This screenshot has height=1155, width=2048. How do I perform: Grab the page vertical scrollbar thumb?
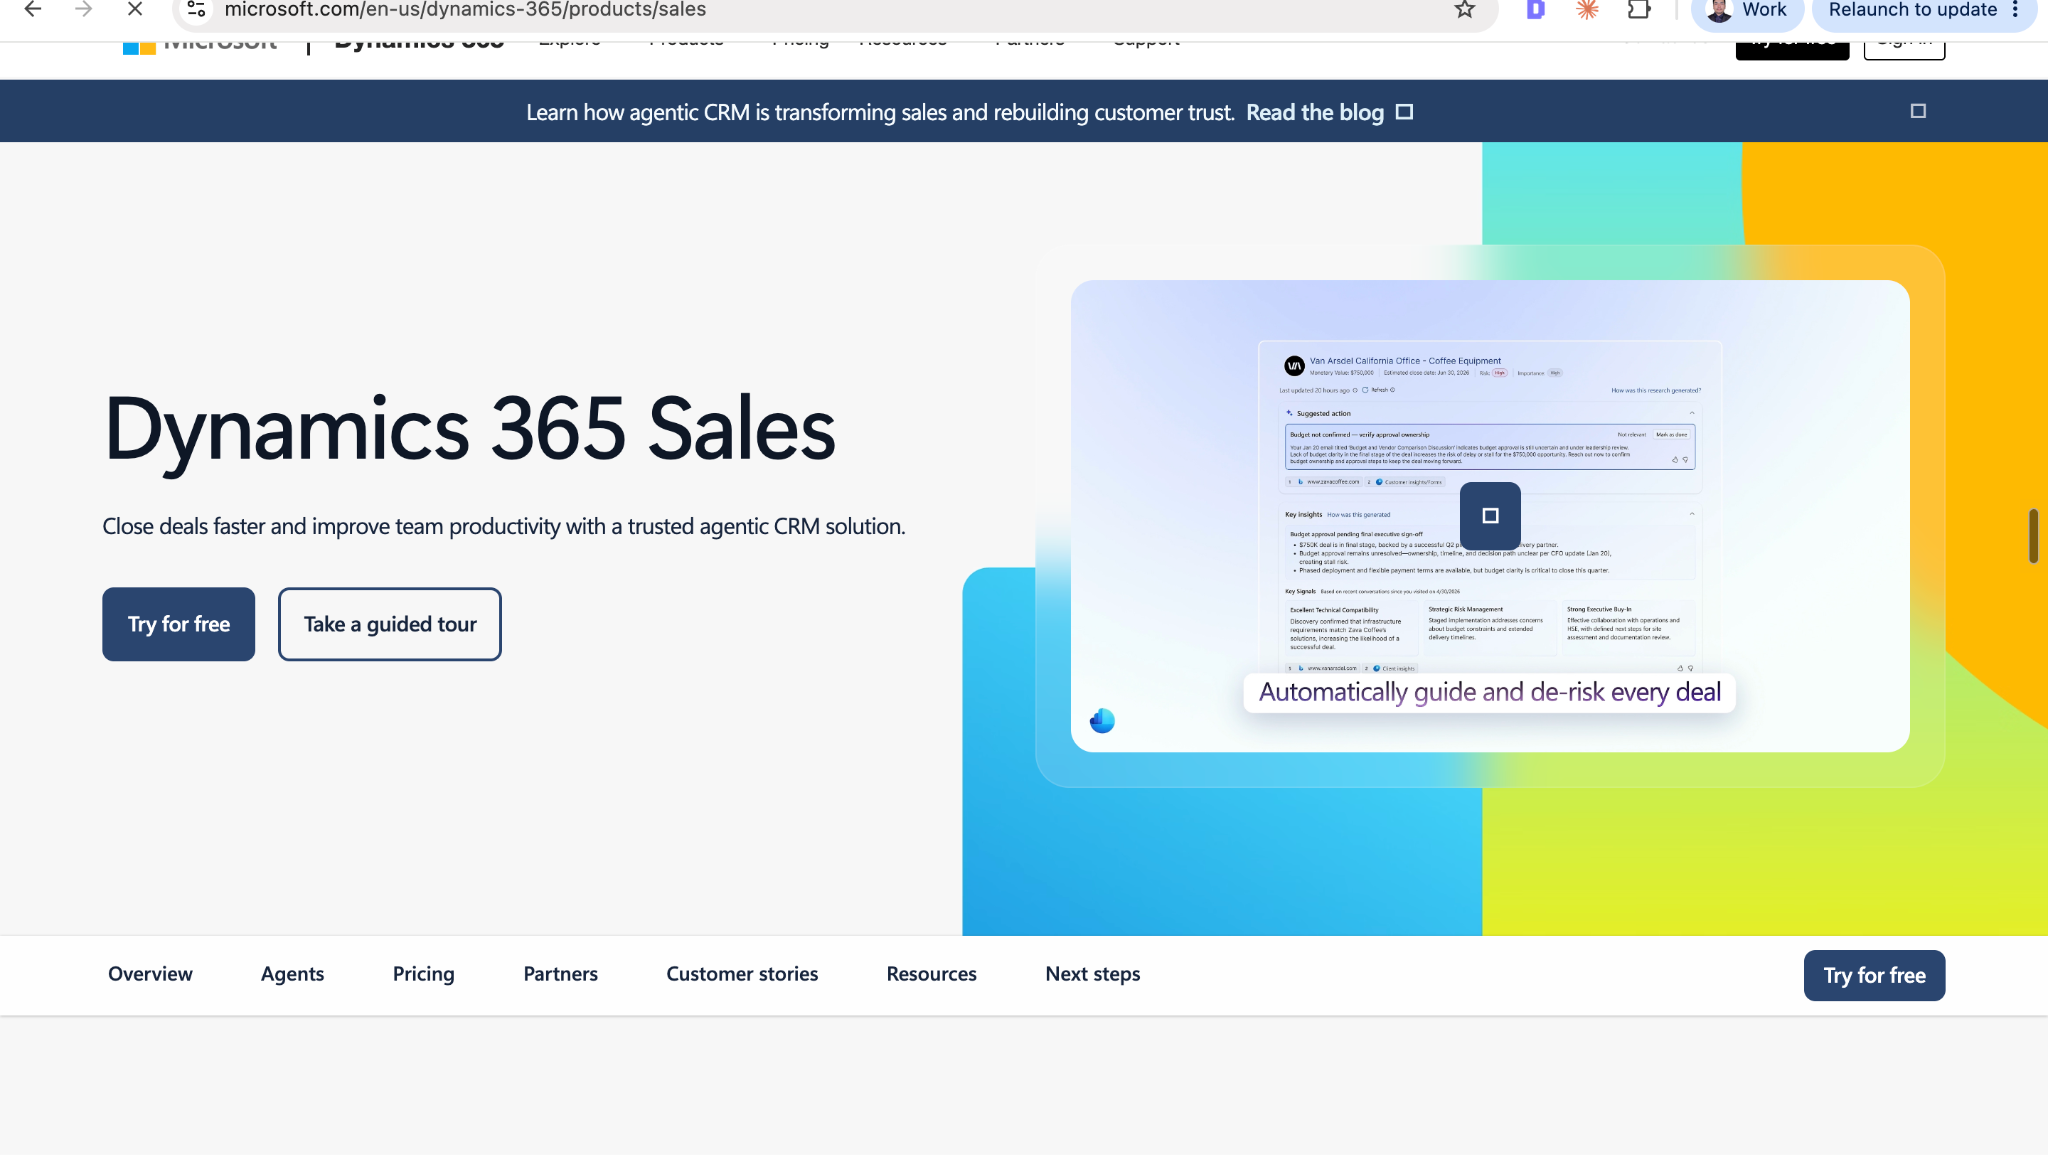[2033, 536]
